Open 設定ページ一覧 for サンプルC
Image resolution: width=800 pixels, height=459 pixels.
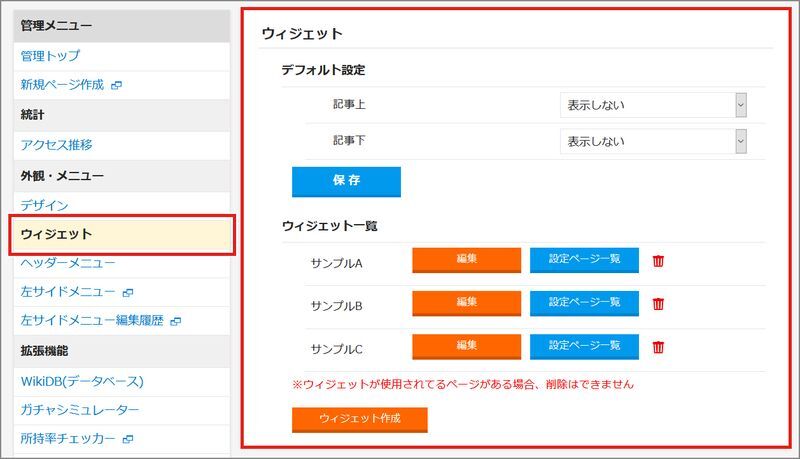coord(584,345)
